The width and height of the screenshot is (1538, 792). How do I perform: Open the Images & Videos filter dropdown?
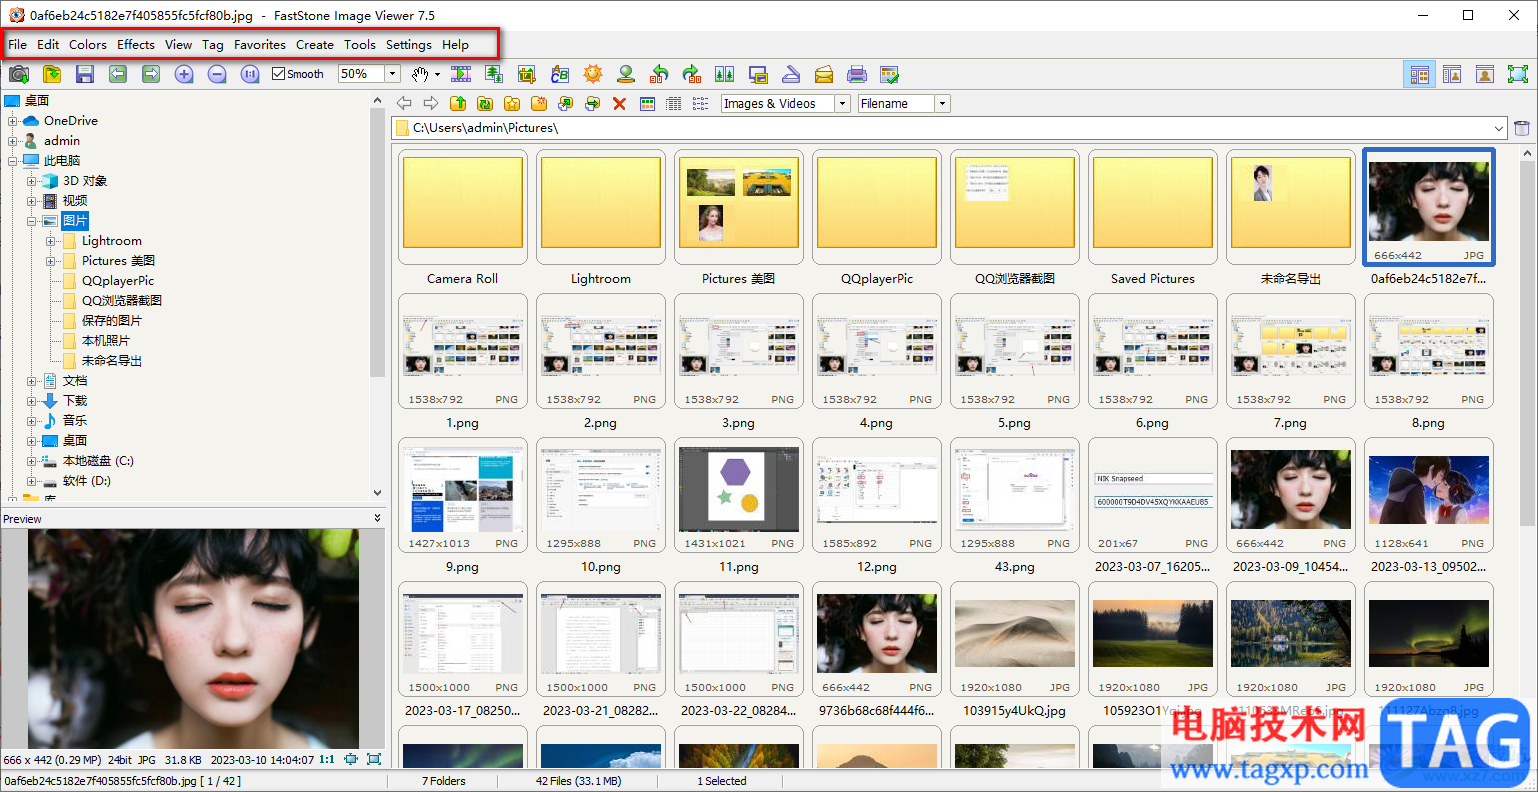click(842, 104)
